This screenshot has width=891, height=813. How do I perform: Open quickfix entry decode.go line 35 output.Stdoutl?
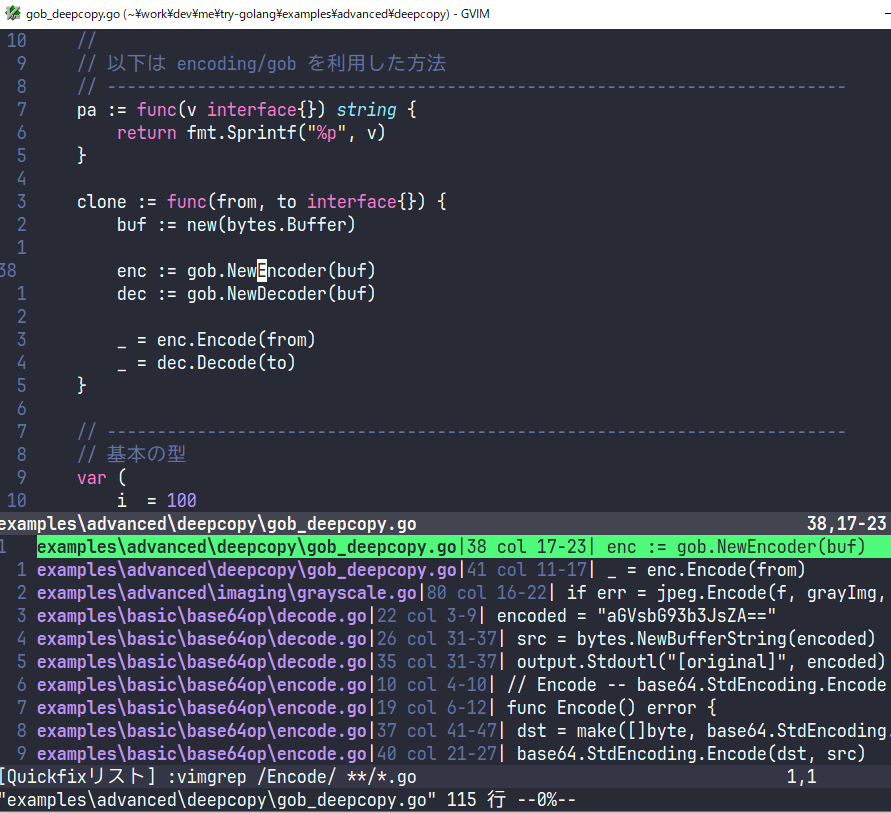(461, 662)
